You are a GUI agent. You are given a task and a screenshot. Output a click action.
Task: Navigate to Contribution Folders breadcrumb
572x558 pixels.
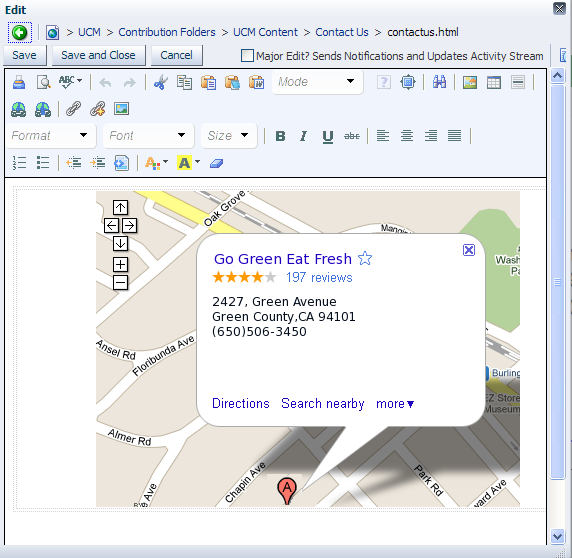(167, 32)
